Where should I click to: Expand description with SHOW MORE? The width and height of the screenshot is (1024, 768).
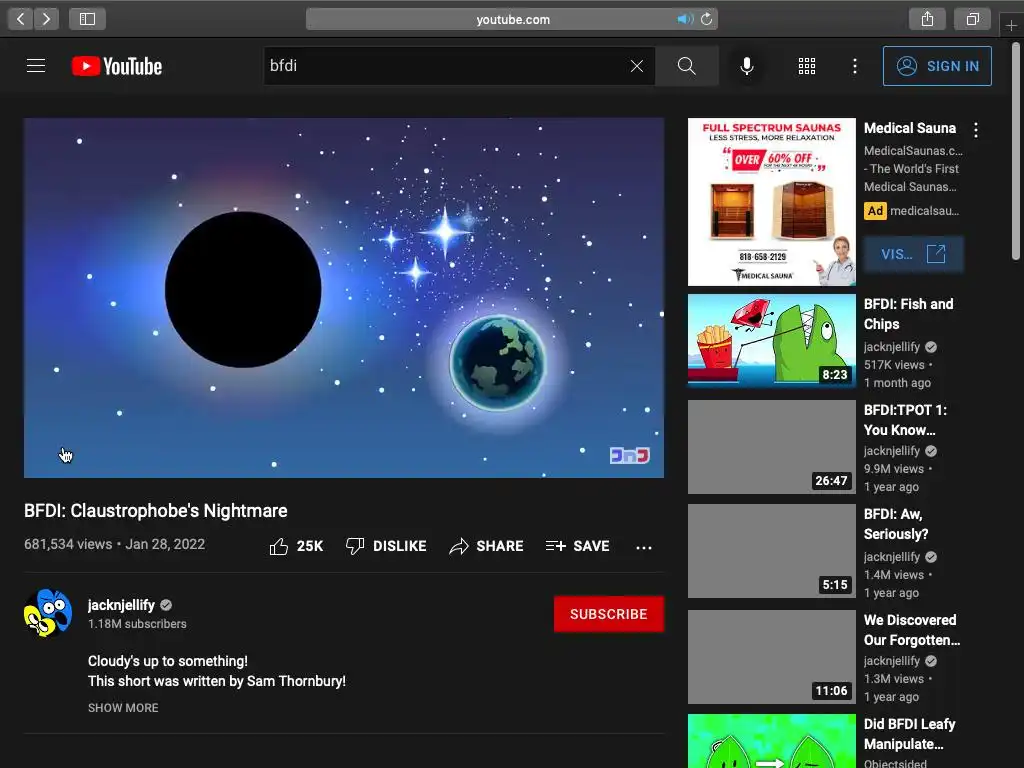tap(123, 708)
